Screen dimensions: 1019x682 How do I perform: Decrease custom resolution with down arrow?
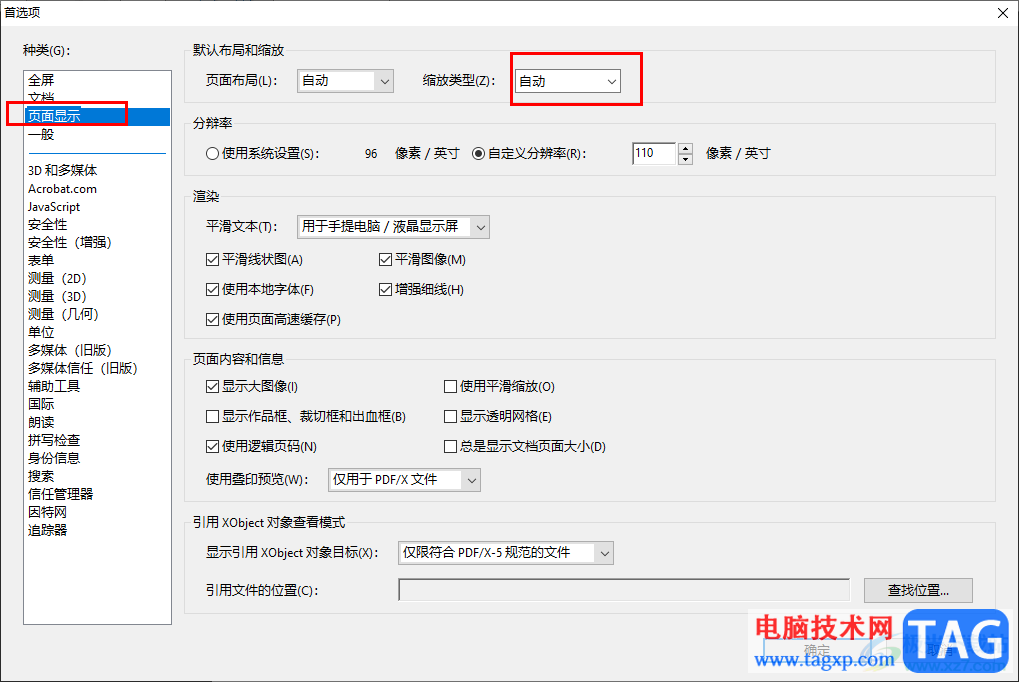685,159
